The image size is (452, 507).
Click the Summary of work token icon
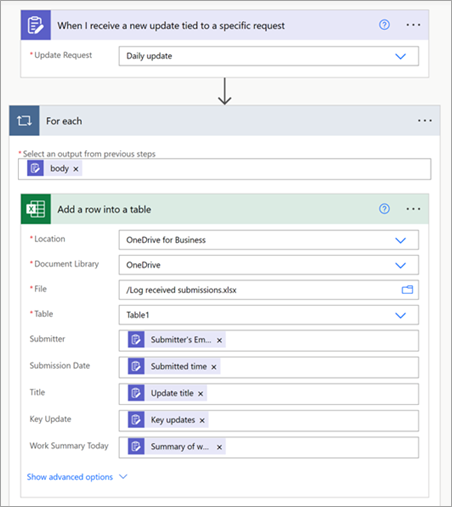click(136, 446)
